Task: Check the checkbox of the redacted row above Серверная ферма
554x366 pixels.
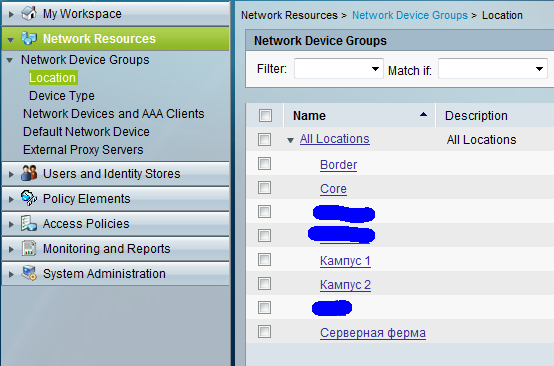Action: (x=264, y=308)
